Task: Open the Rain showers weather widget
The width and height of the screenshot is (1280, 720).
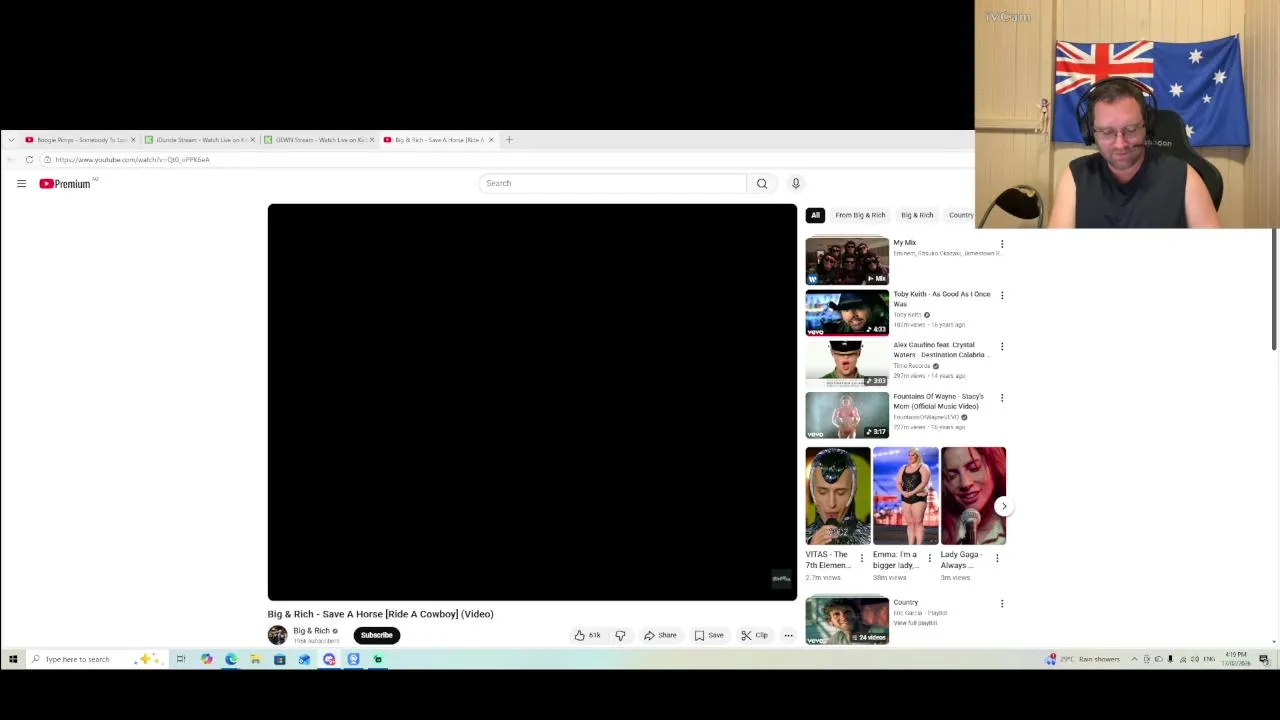Action: [x=1083, y=659]
